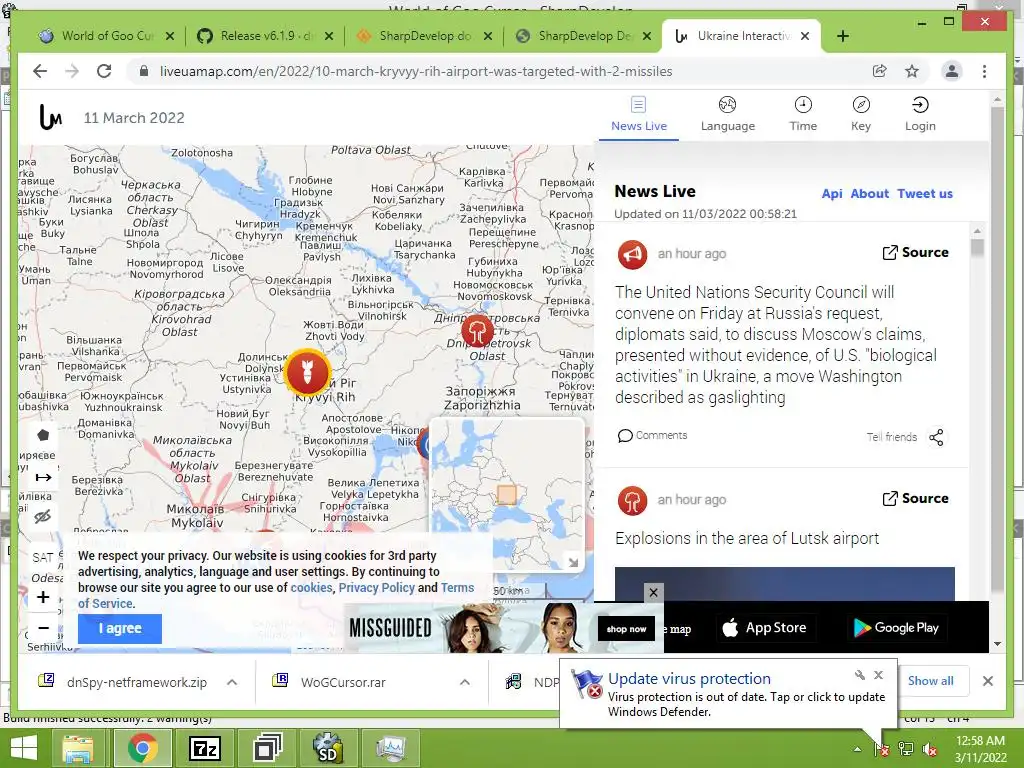1024x768 pixels.
Task: Click Show all downloads
Action: (931, 680)
